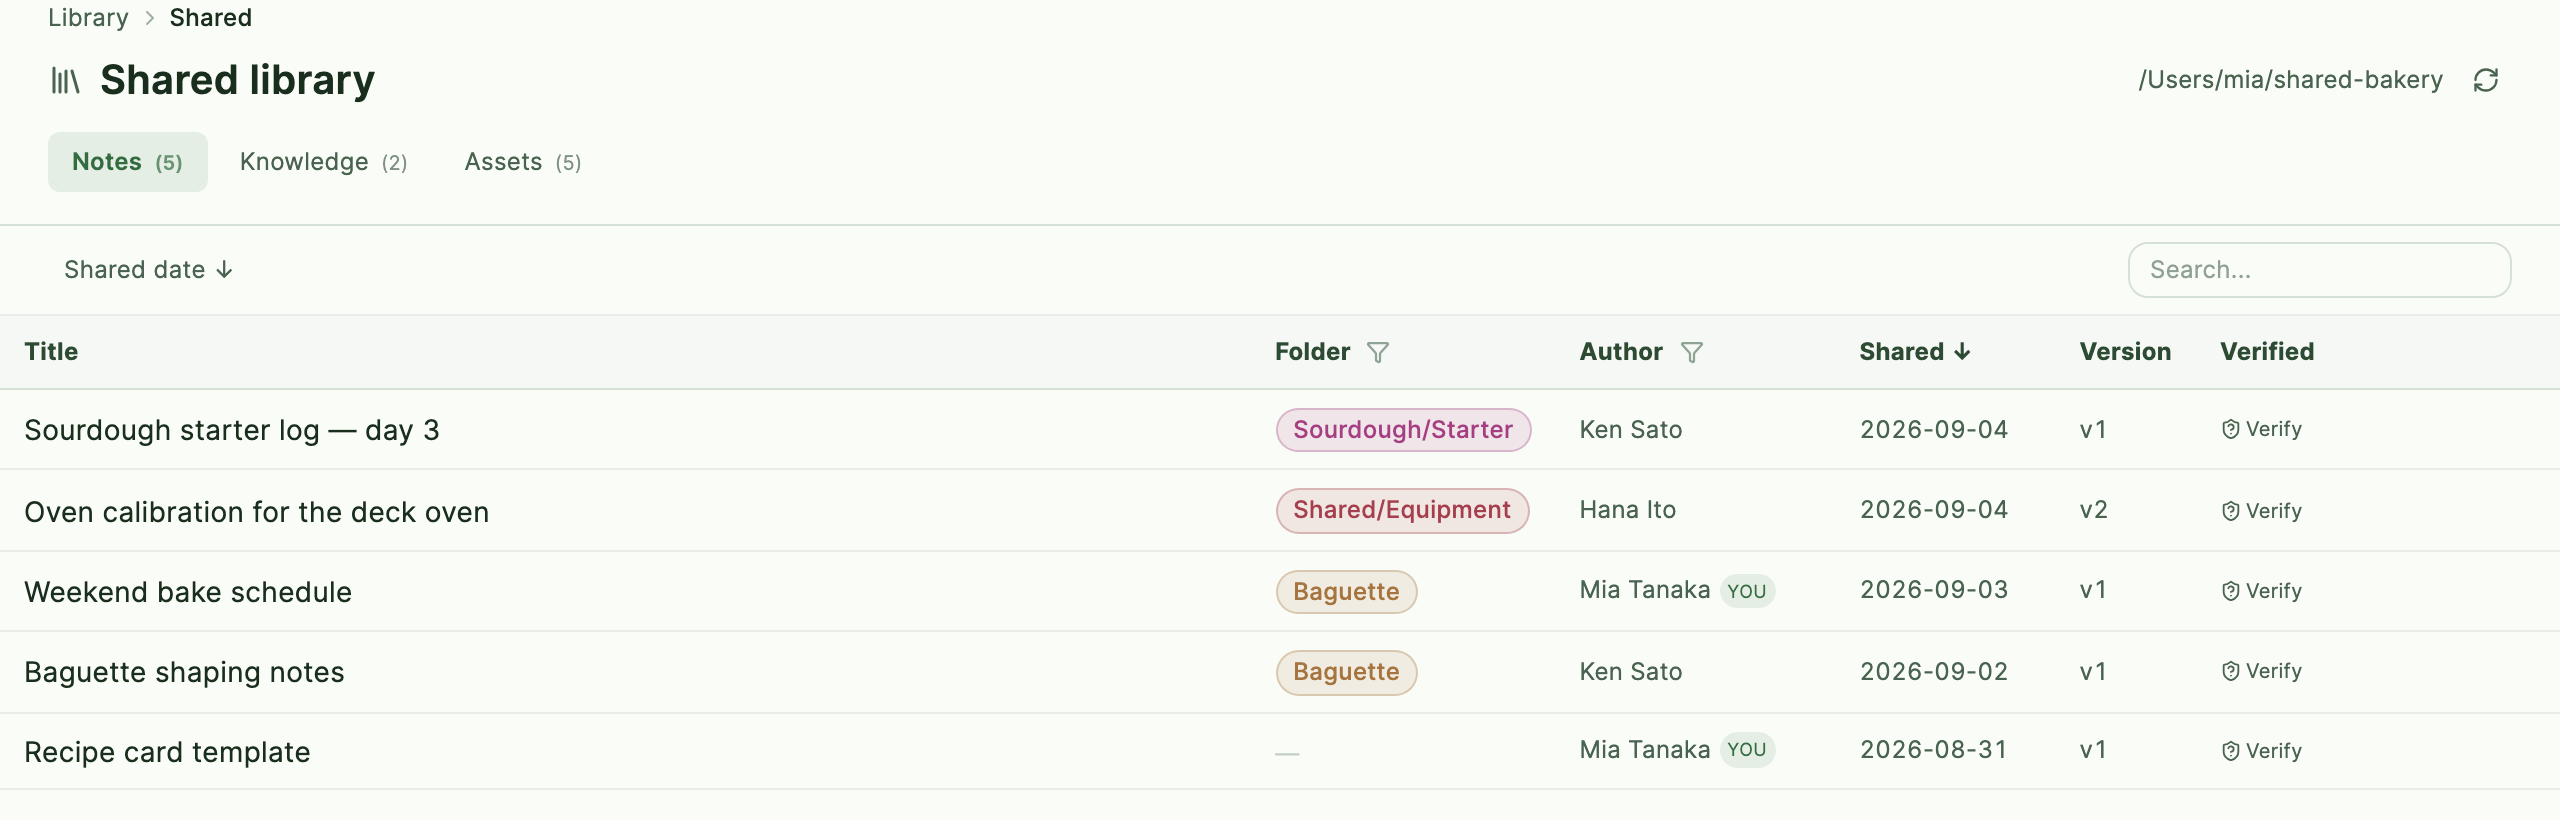Screen dimensions: 2560x820
Task: Verify the Sourdough starter log note
Action: click(x=2262, y=429)
